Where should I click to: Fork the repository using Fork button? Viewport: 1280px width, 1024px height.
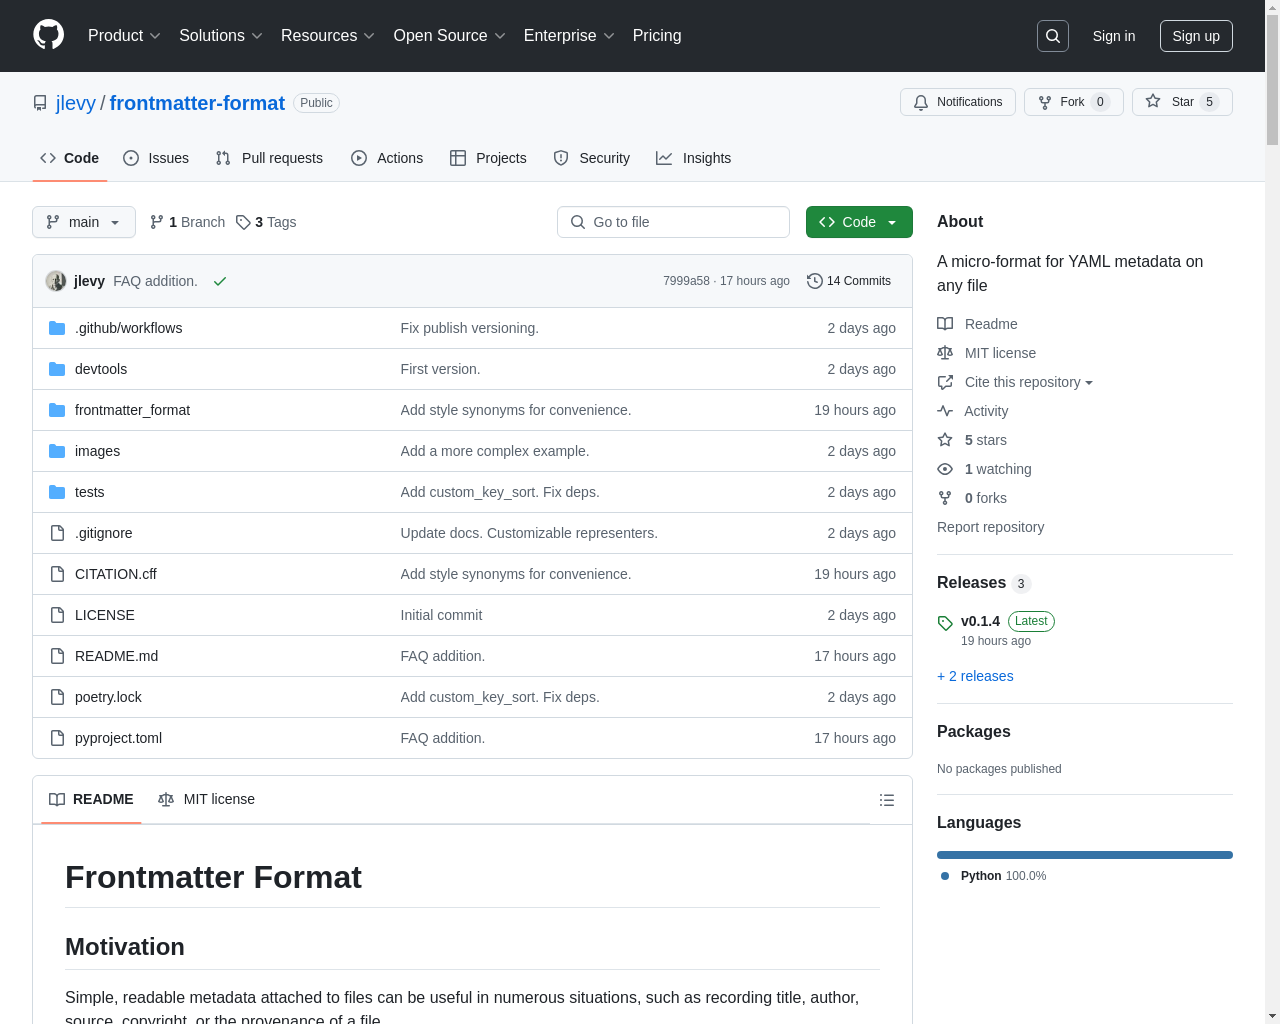click(1074, 102)
